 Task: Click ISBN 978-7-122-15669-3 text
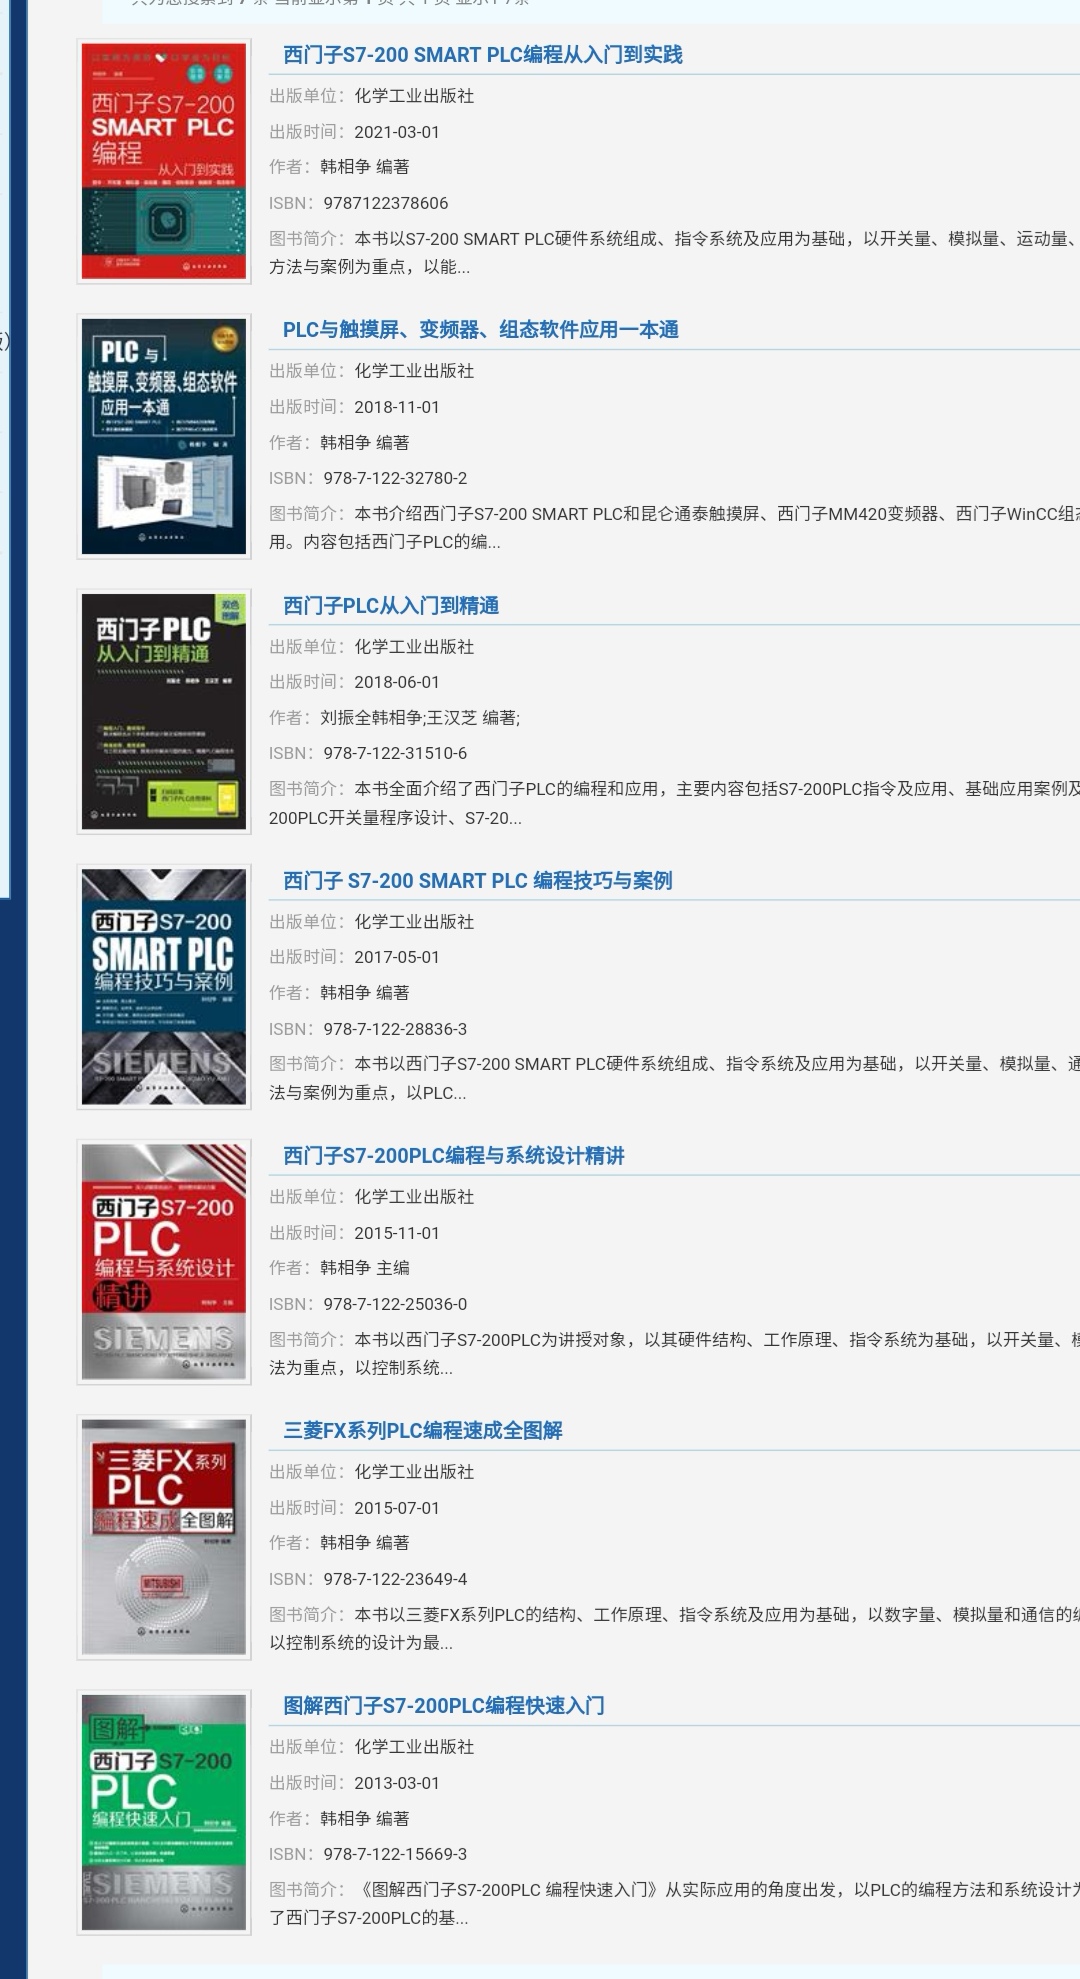[x=395, y=1854]
